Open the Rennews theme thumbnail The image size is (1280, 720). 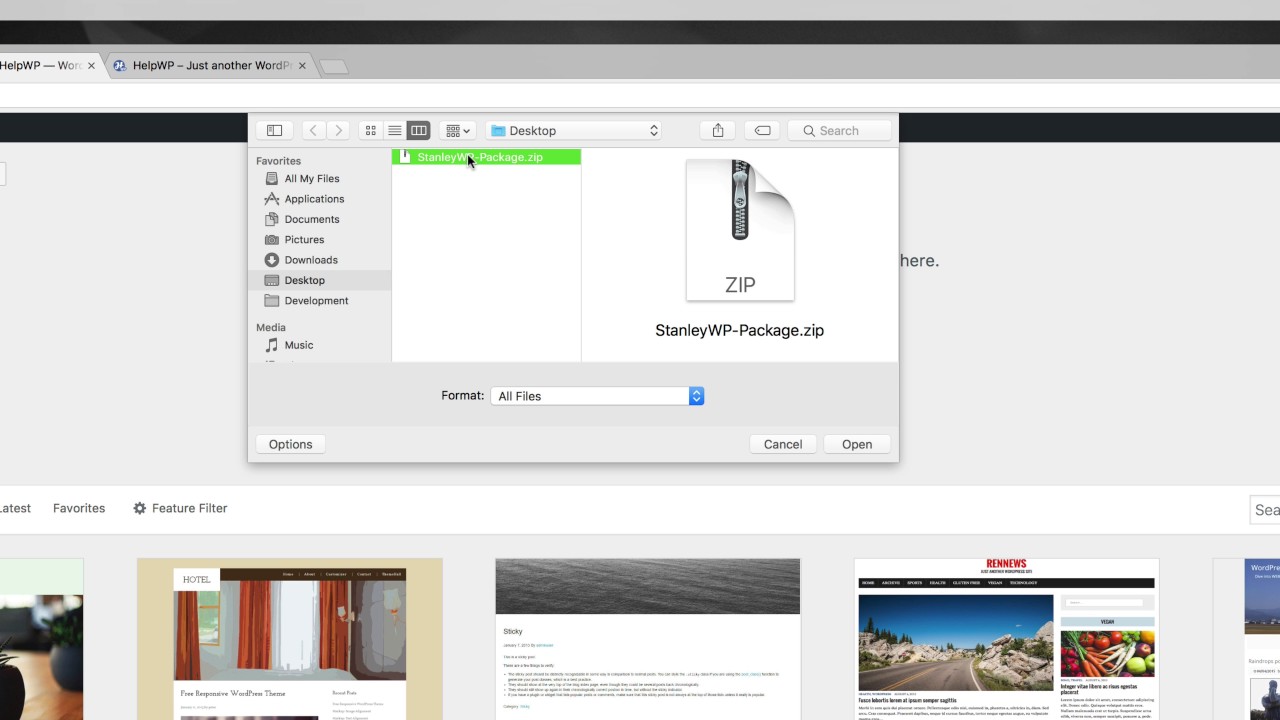pos(1007,639)
